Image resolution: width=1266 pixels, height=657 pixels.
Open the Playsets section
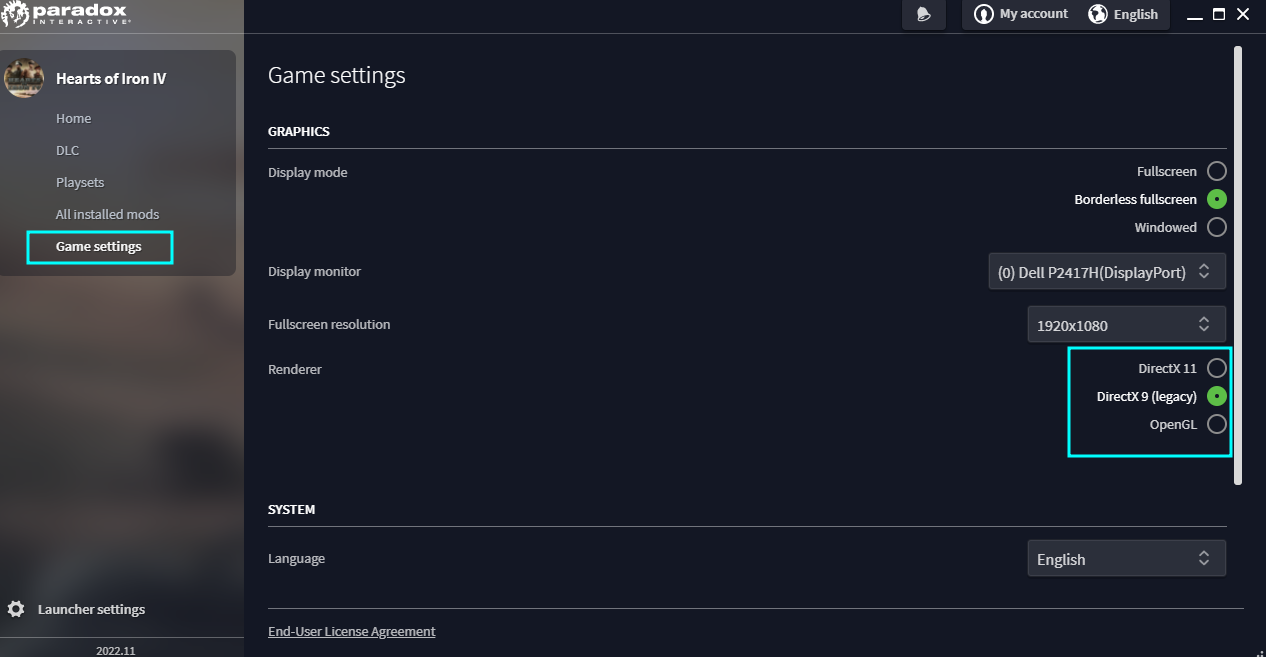79,182
